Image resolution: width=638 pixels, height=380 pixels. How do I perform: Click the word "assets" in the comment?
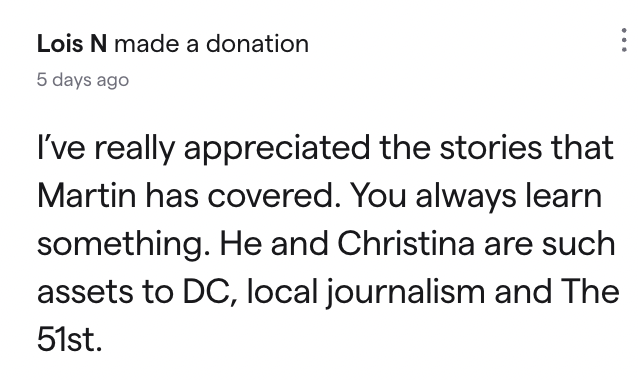pyautogui.click(x=85, y=293)
